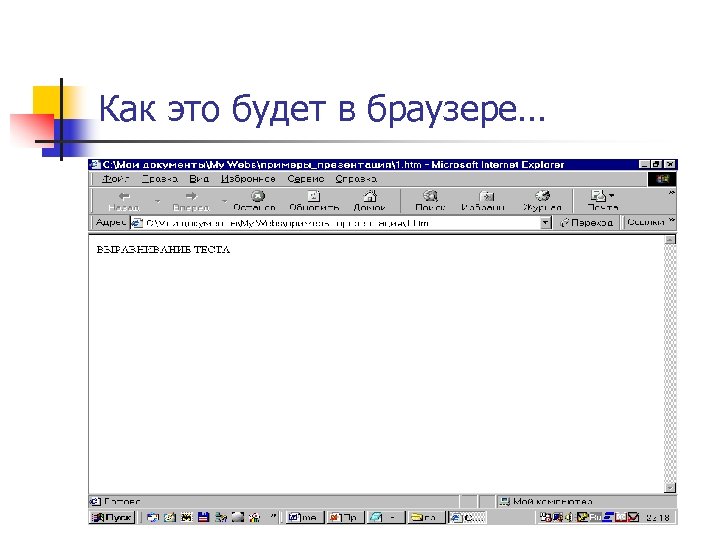Maximize the Internet Explorer window

point(657,164)
